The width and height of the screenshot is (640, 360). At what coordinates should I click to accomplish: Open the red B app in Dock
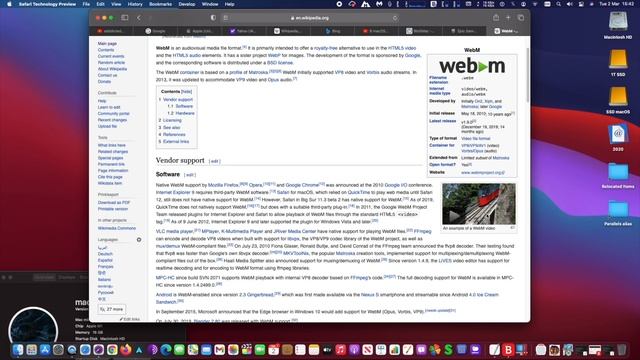point(508,349)
